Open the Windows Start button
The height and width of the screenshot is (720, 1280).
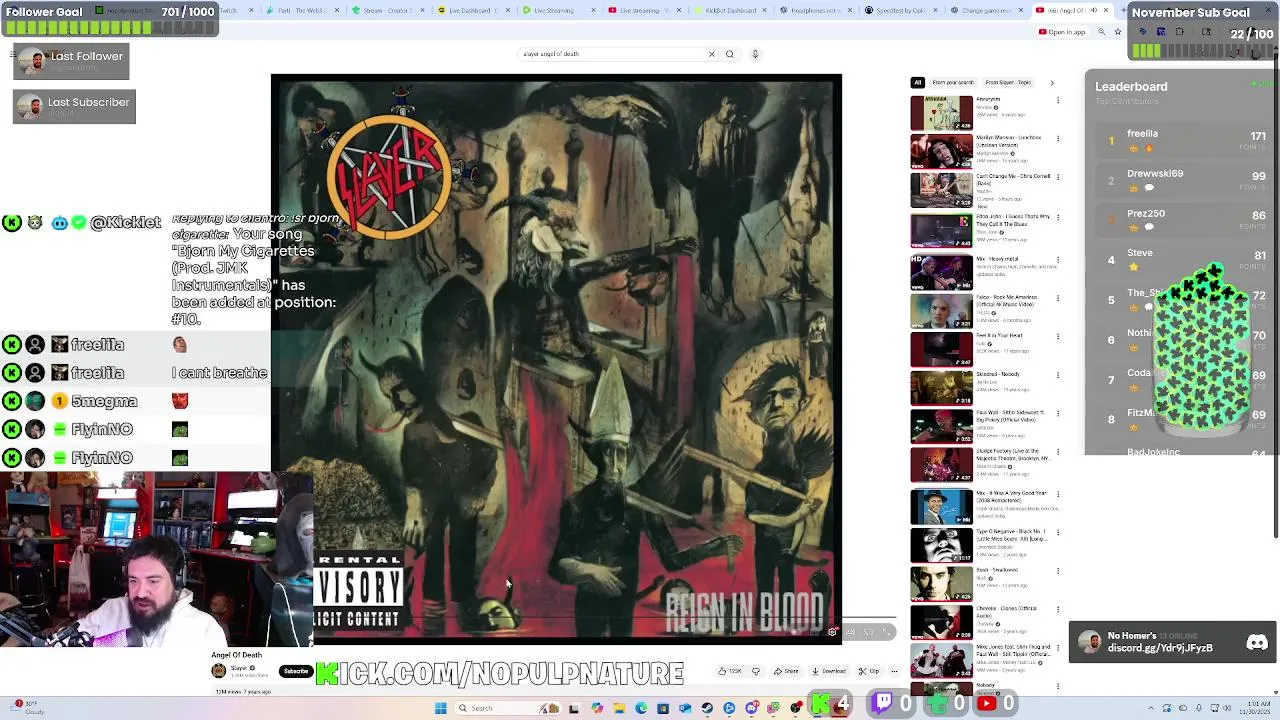(x=440, y=708)
